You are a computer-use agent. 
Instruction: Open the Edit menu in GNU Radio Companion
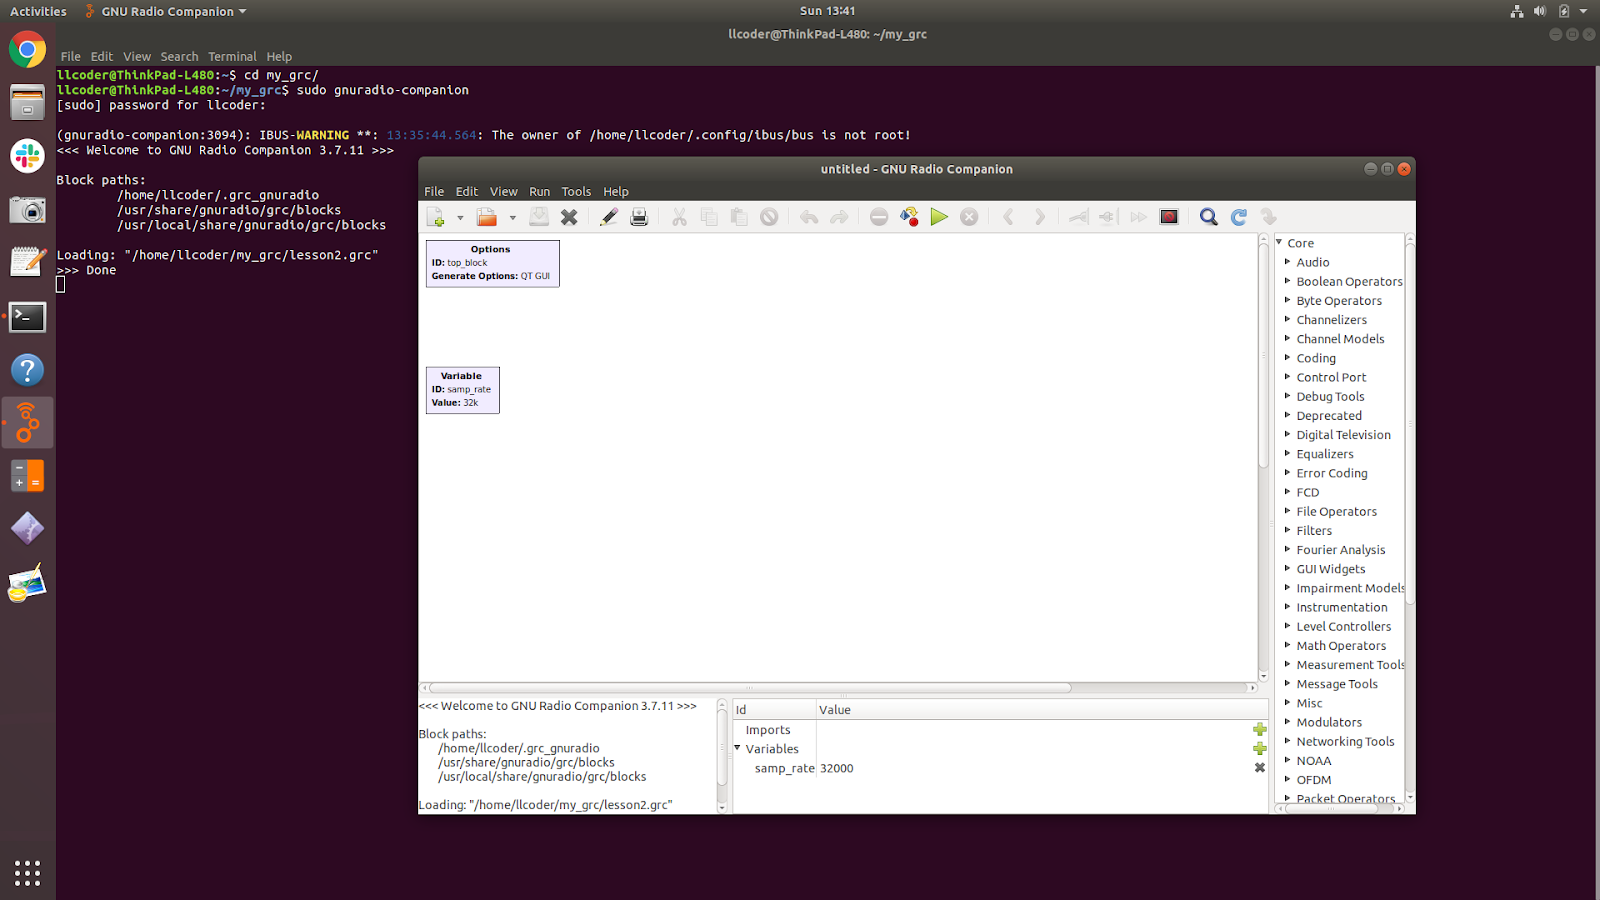[467, 192]
